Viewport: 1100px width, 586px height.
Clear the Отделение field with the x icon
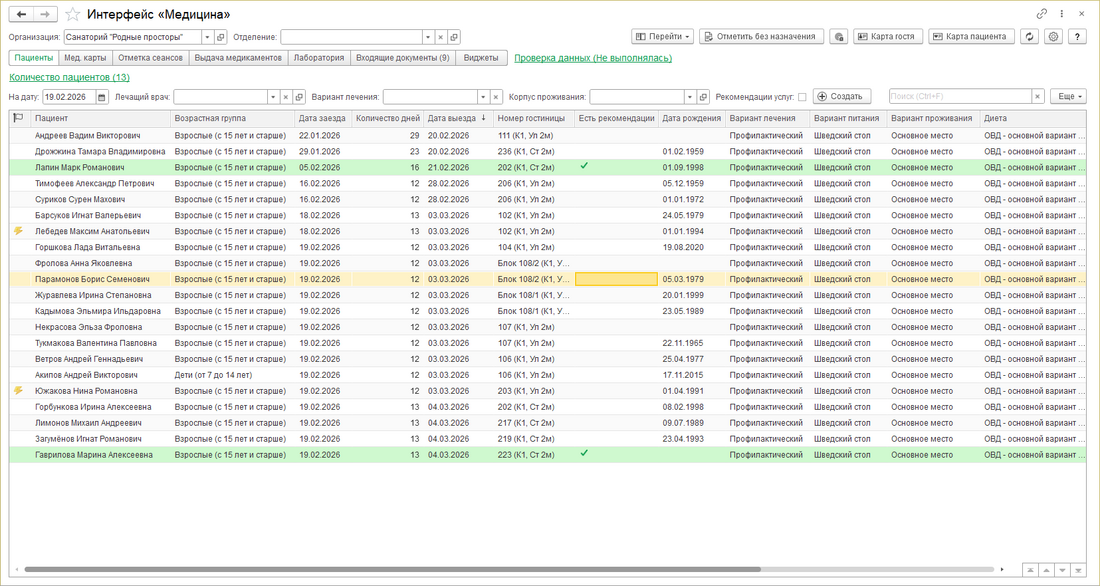pyautogui.click(x=441, y=37)
